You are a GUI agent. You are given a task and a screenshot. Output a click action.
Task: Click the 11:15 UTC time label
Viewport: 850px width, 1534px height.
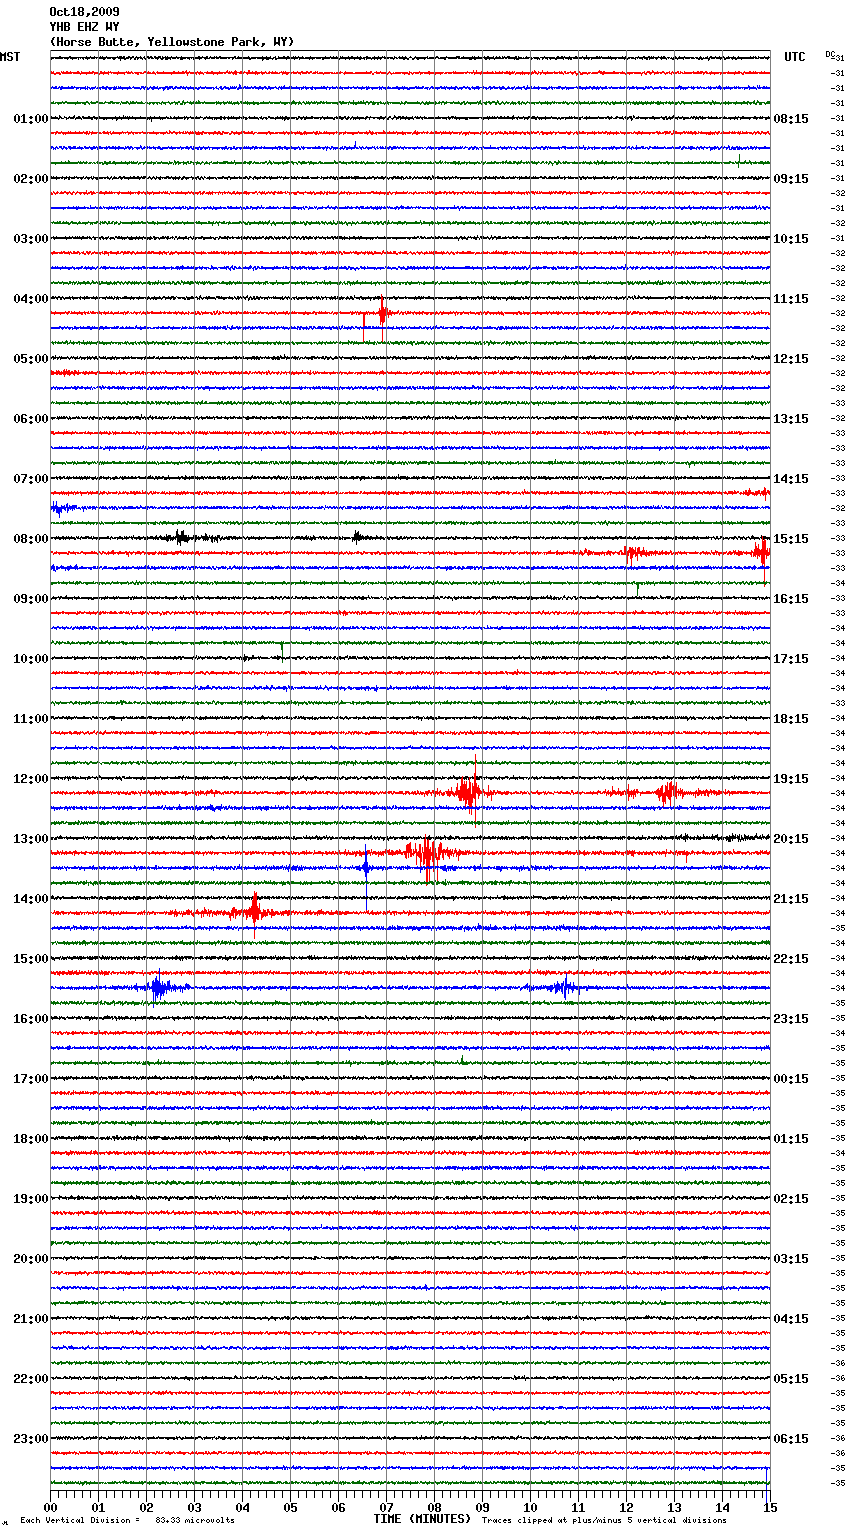coord(791,299)
